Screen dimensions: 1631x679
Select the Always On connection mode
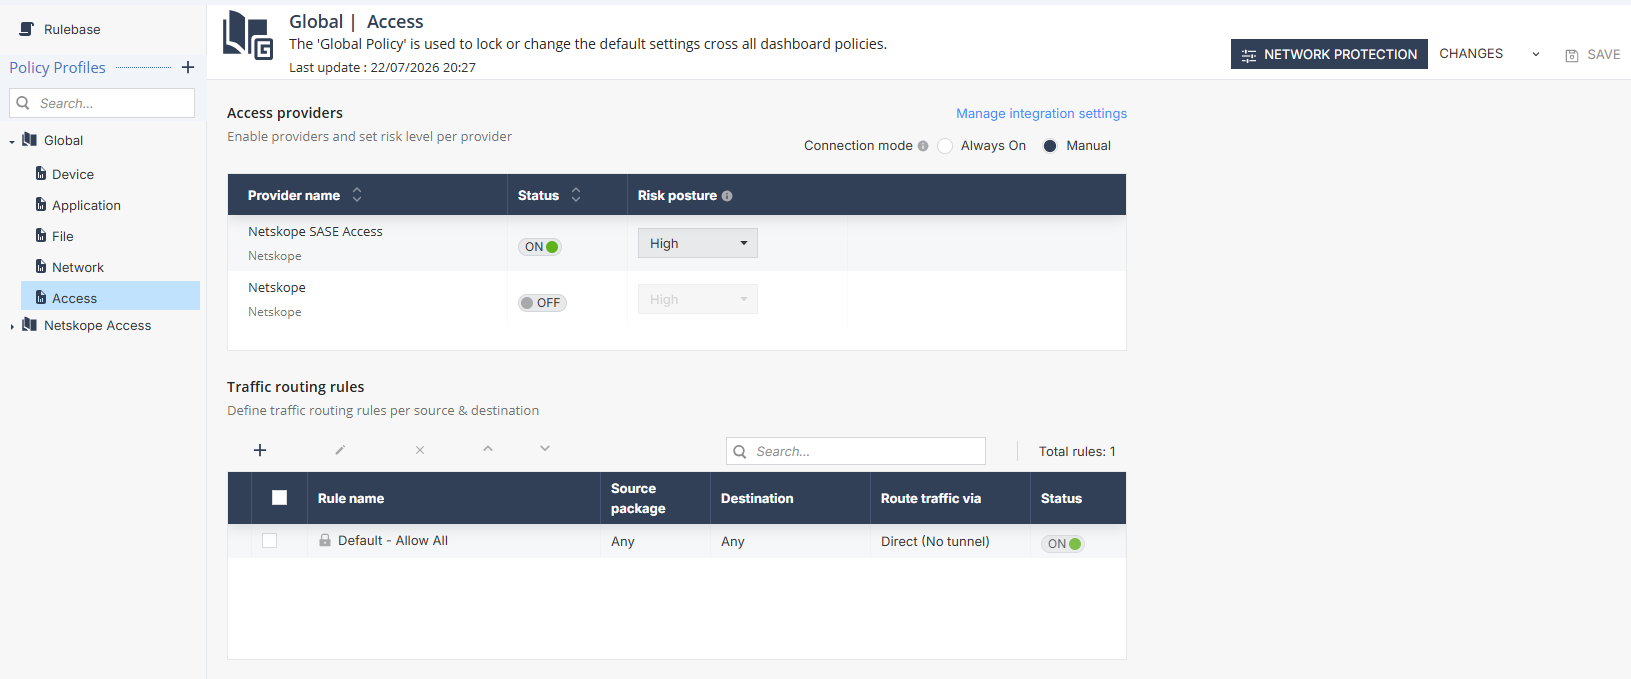pyautogui.click(x=945, y=146)
